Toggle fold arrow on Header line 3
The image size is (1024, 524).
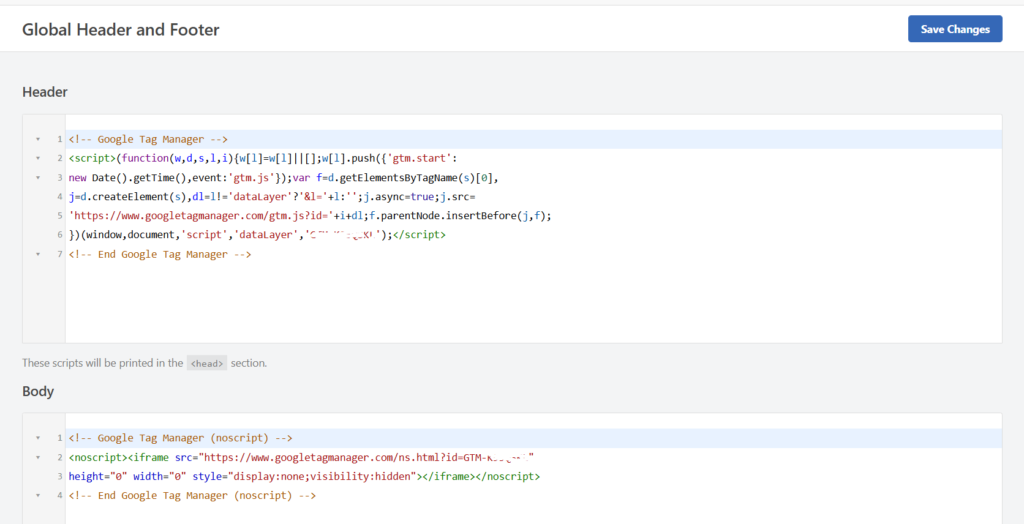coord(37,177)
